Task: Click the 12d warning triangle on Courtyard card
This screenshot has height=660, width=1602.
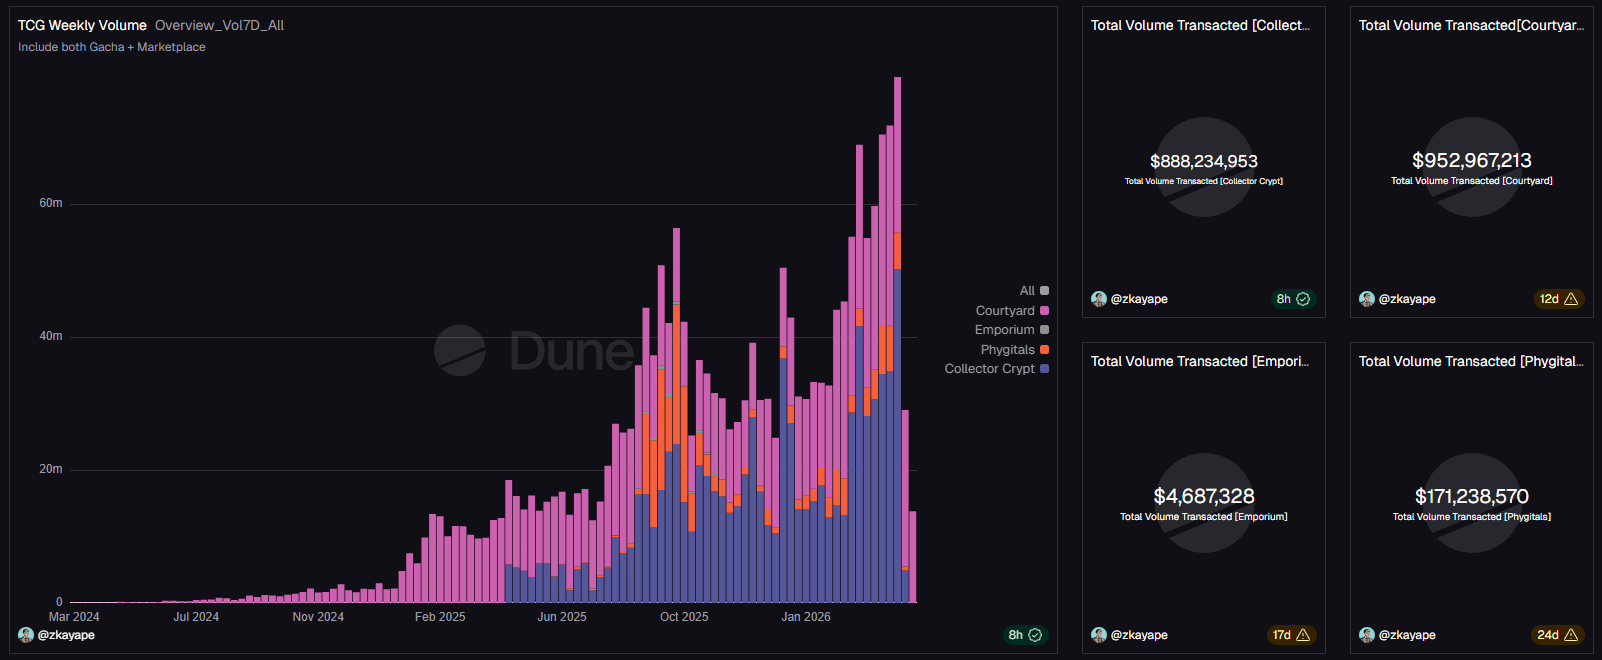Action: point(1571,299)
